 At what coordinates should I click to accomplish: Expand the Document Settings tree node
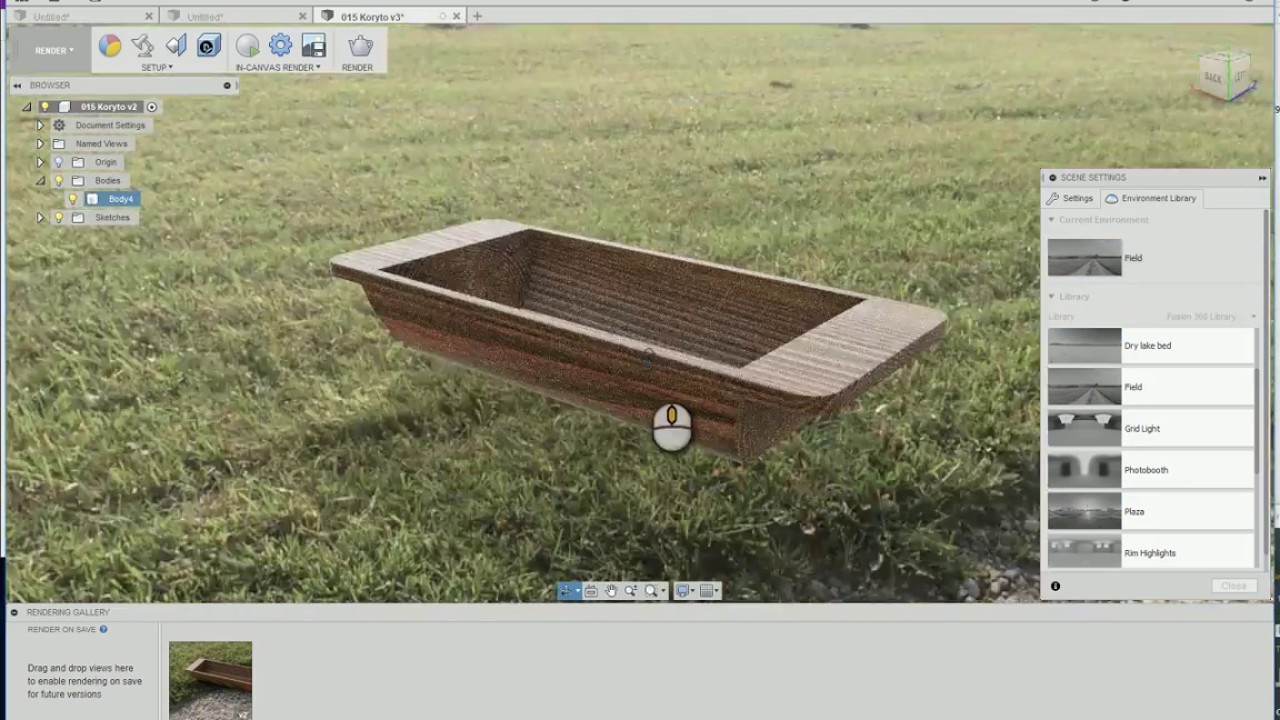[40, 125]
